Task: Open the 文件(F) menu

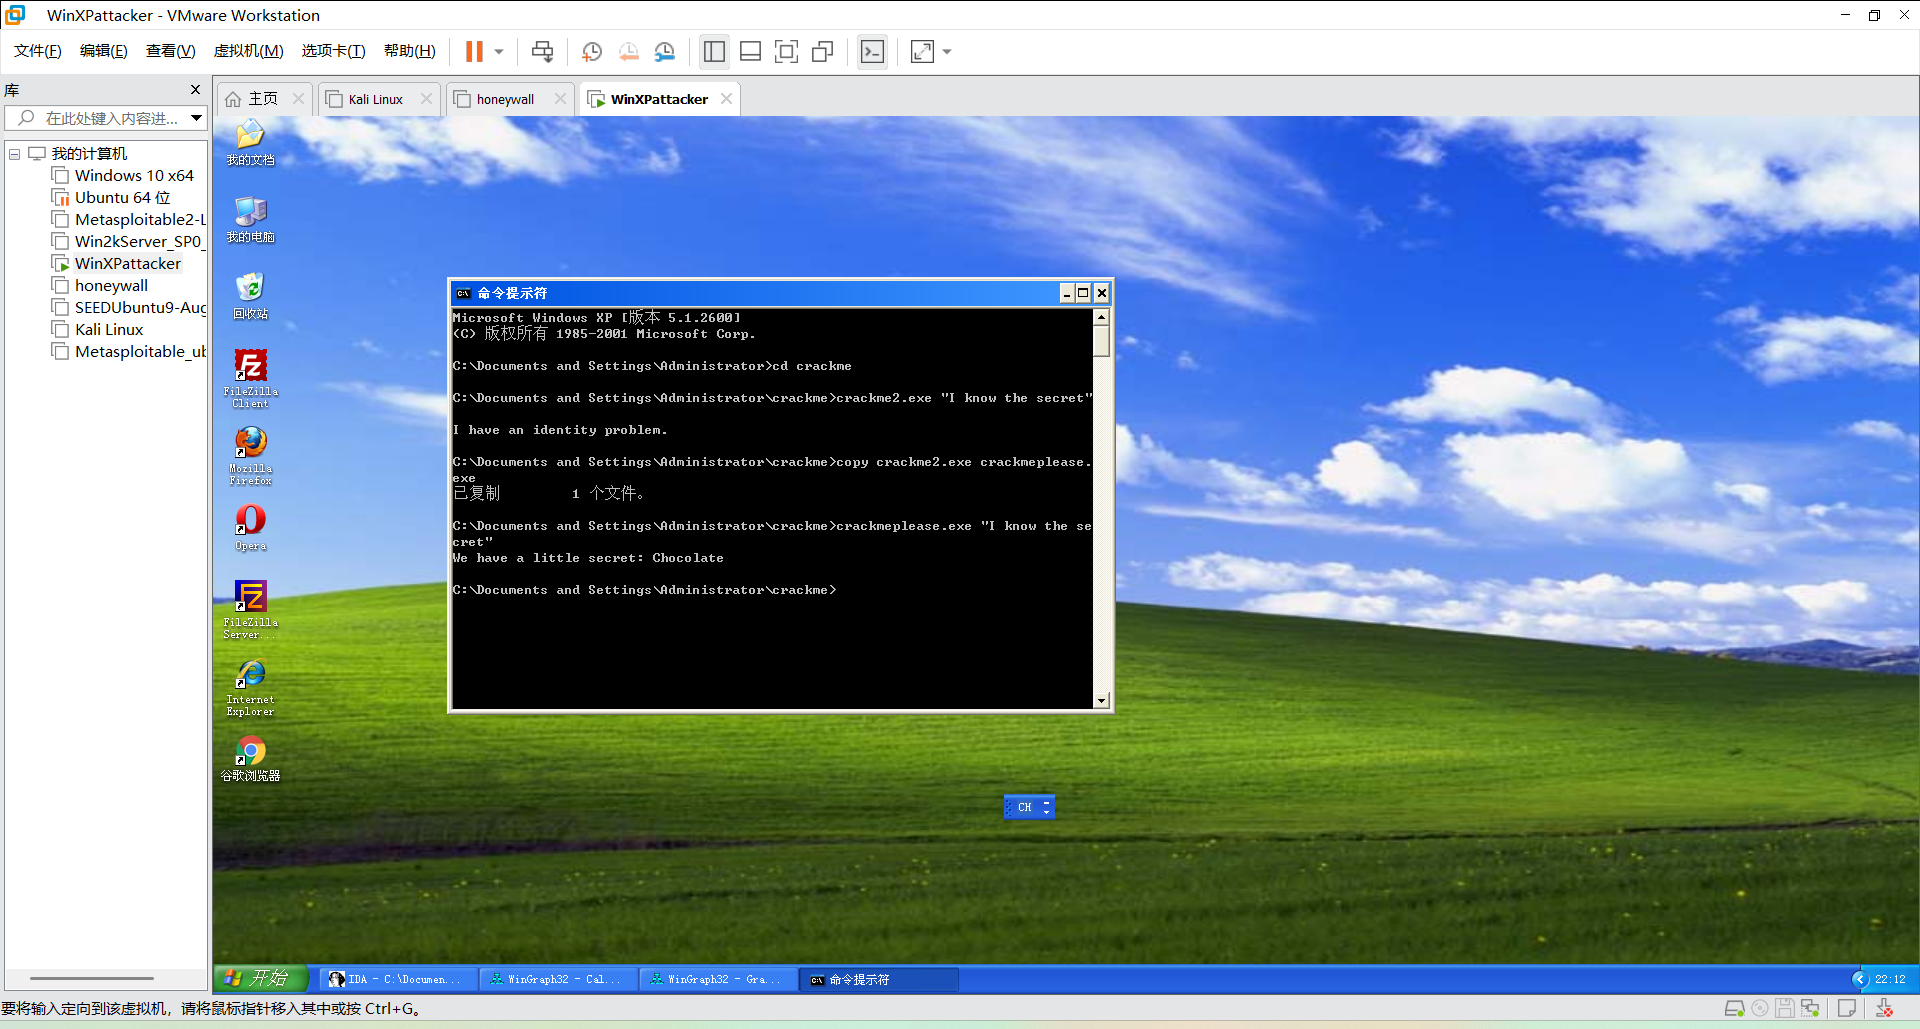Action: 38,51
